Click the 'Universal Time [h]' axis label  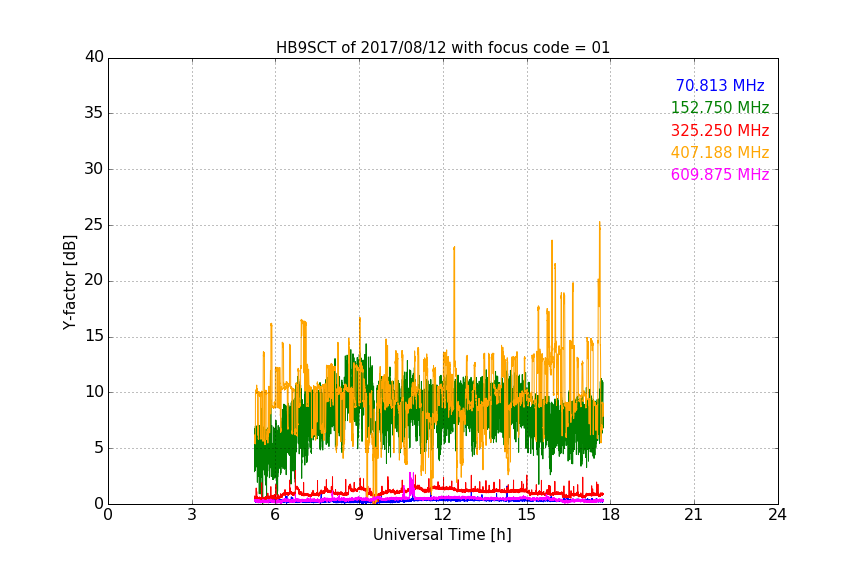(x=442, y=535)
